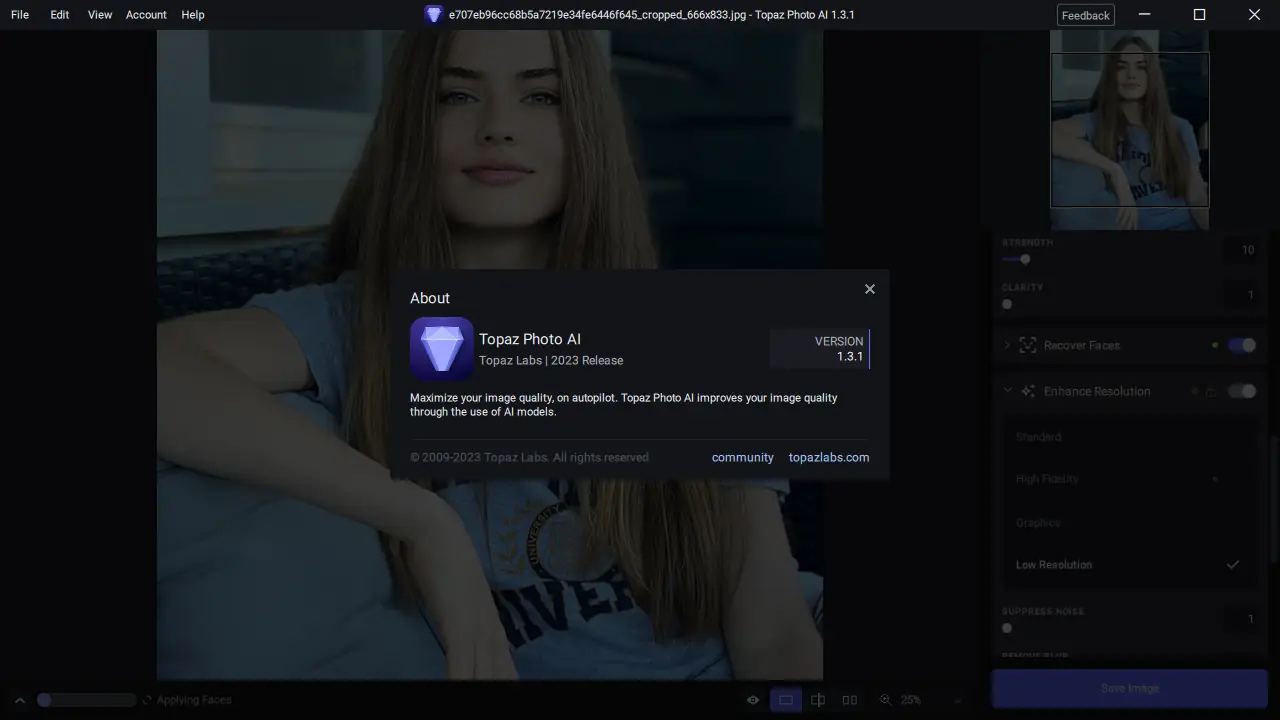Image resolution: width=1280 pixels, height=720 pixels.
Task: Click the Clarity value field
Action: 1242,295
